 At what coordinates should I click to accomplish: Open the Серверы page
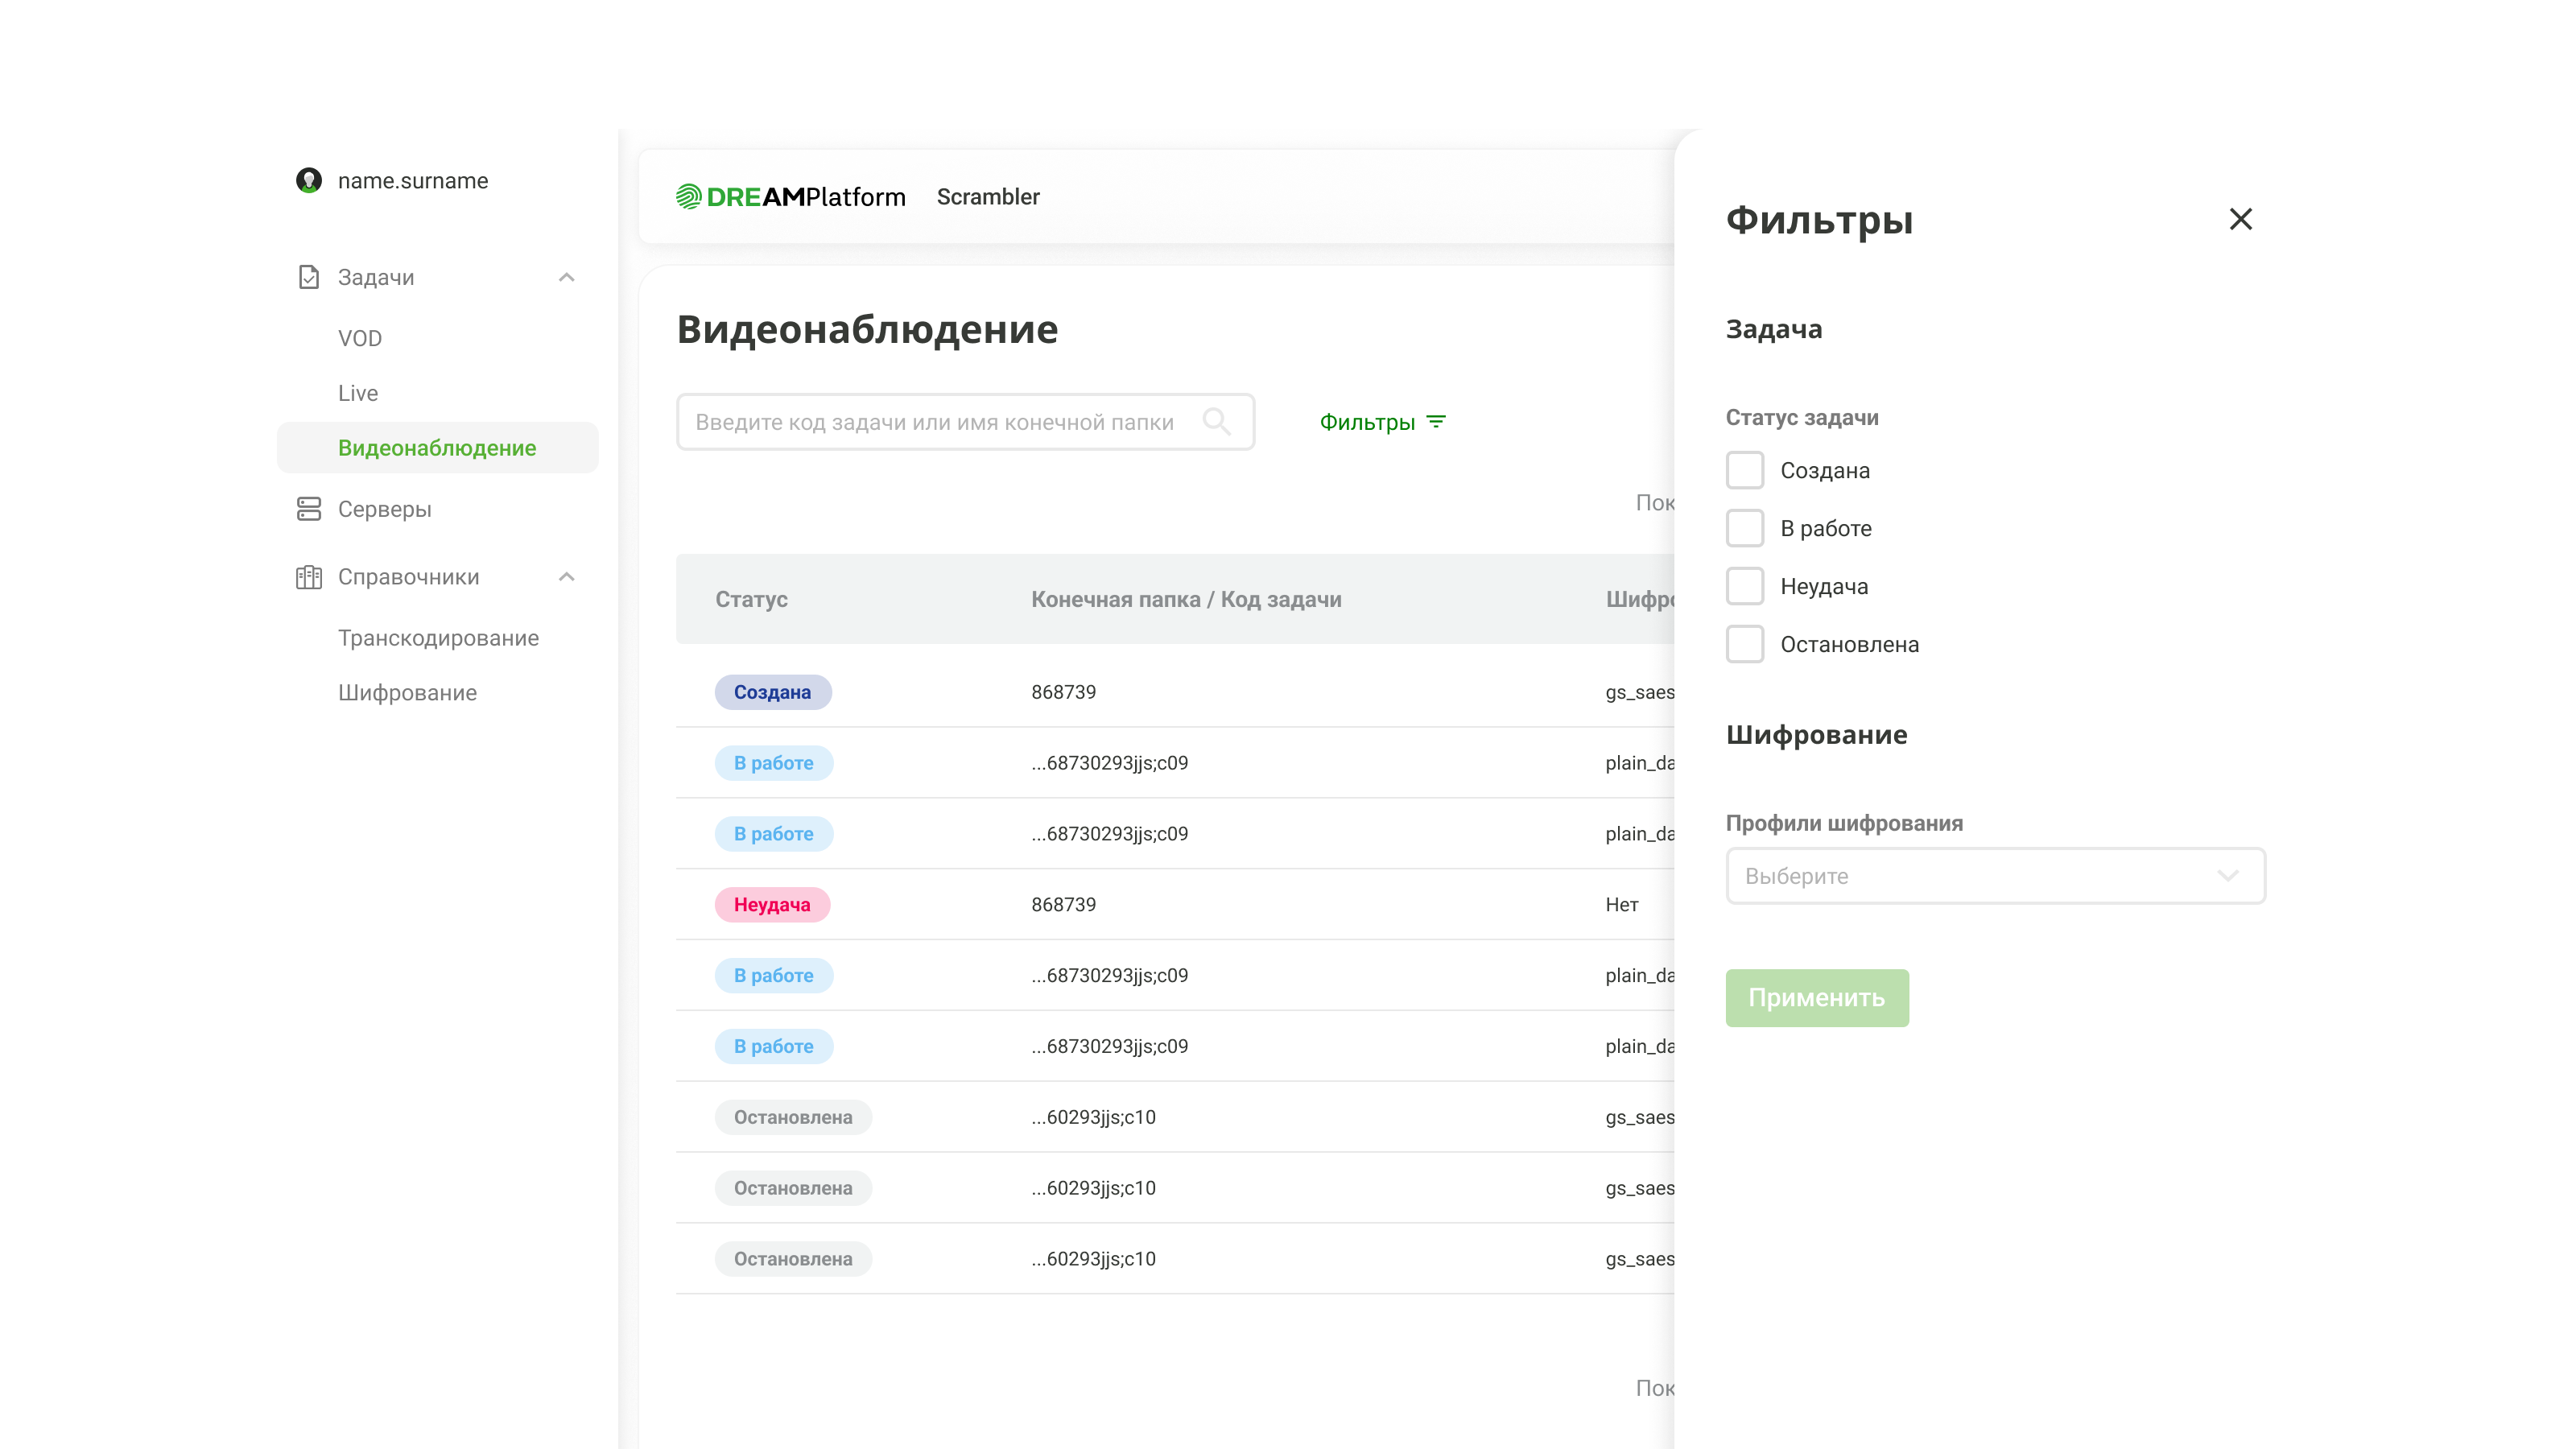point(385,509)
